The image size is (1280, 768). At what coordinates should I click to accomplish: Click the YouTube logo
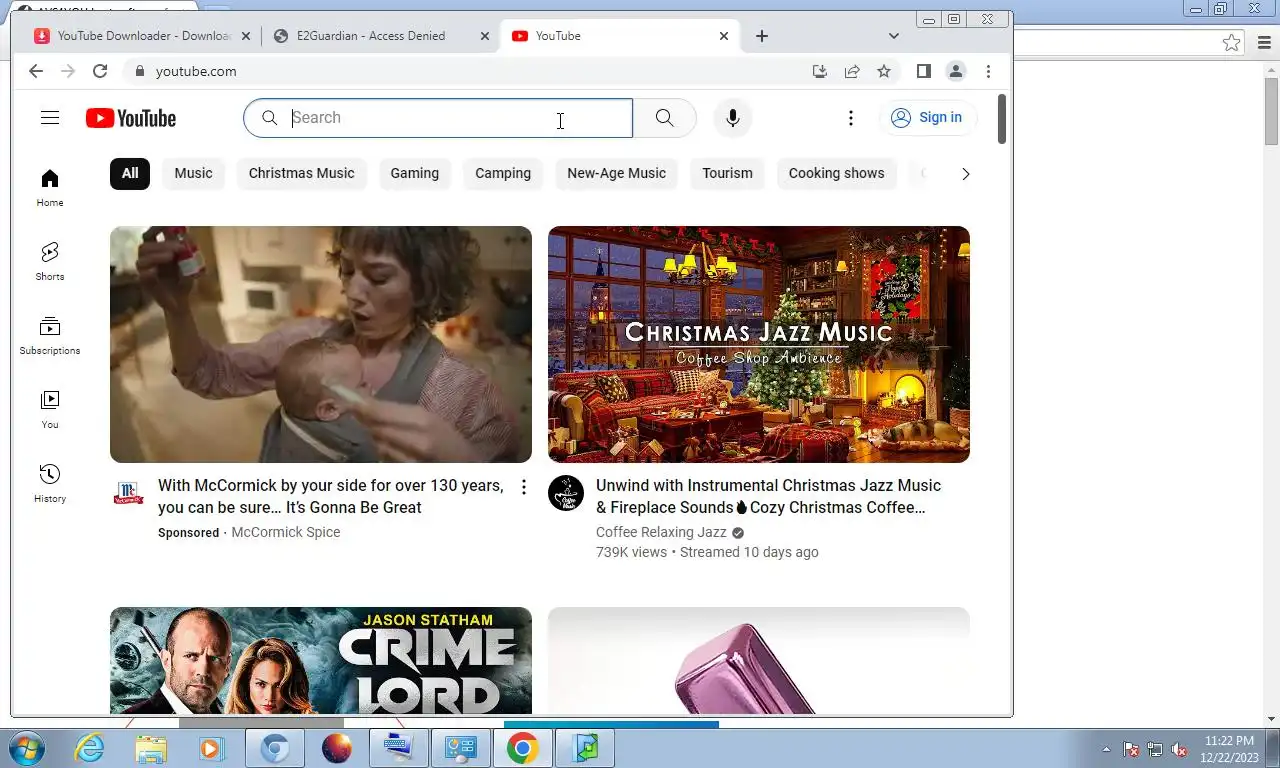[x=131, y=118]
